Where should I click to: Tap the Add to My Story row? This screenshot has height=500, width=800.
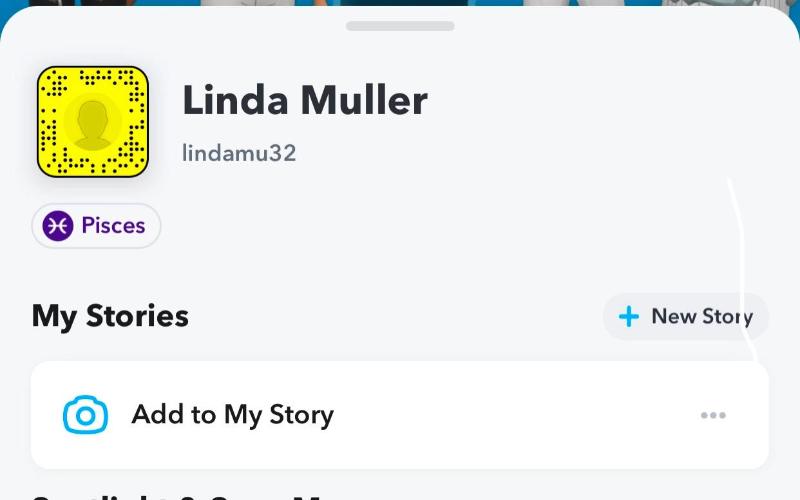(400, 415)
